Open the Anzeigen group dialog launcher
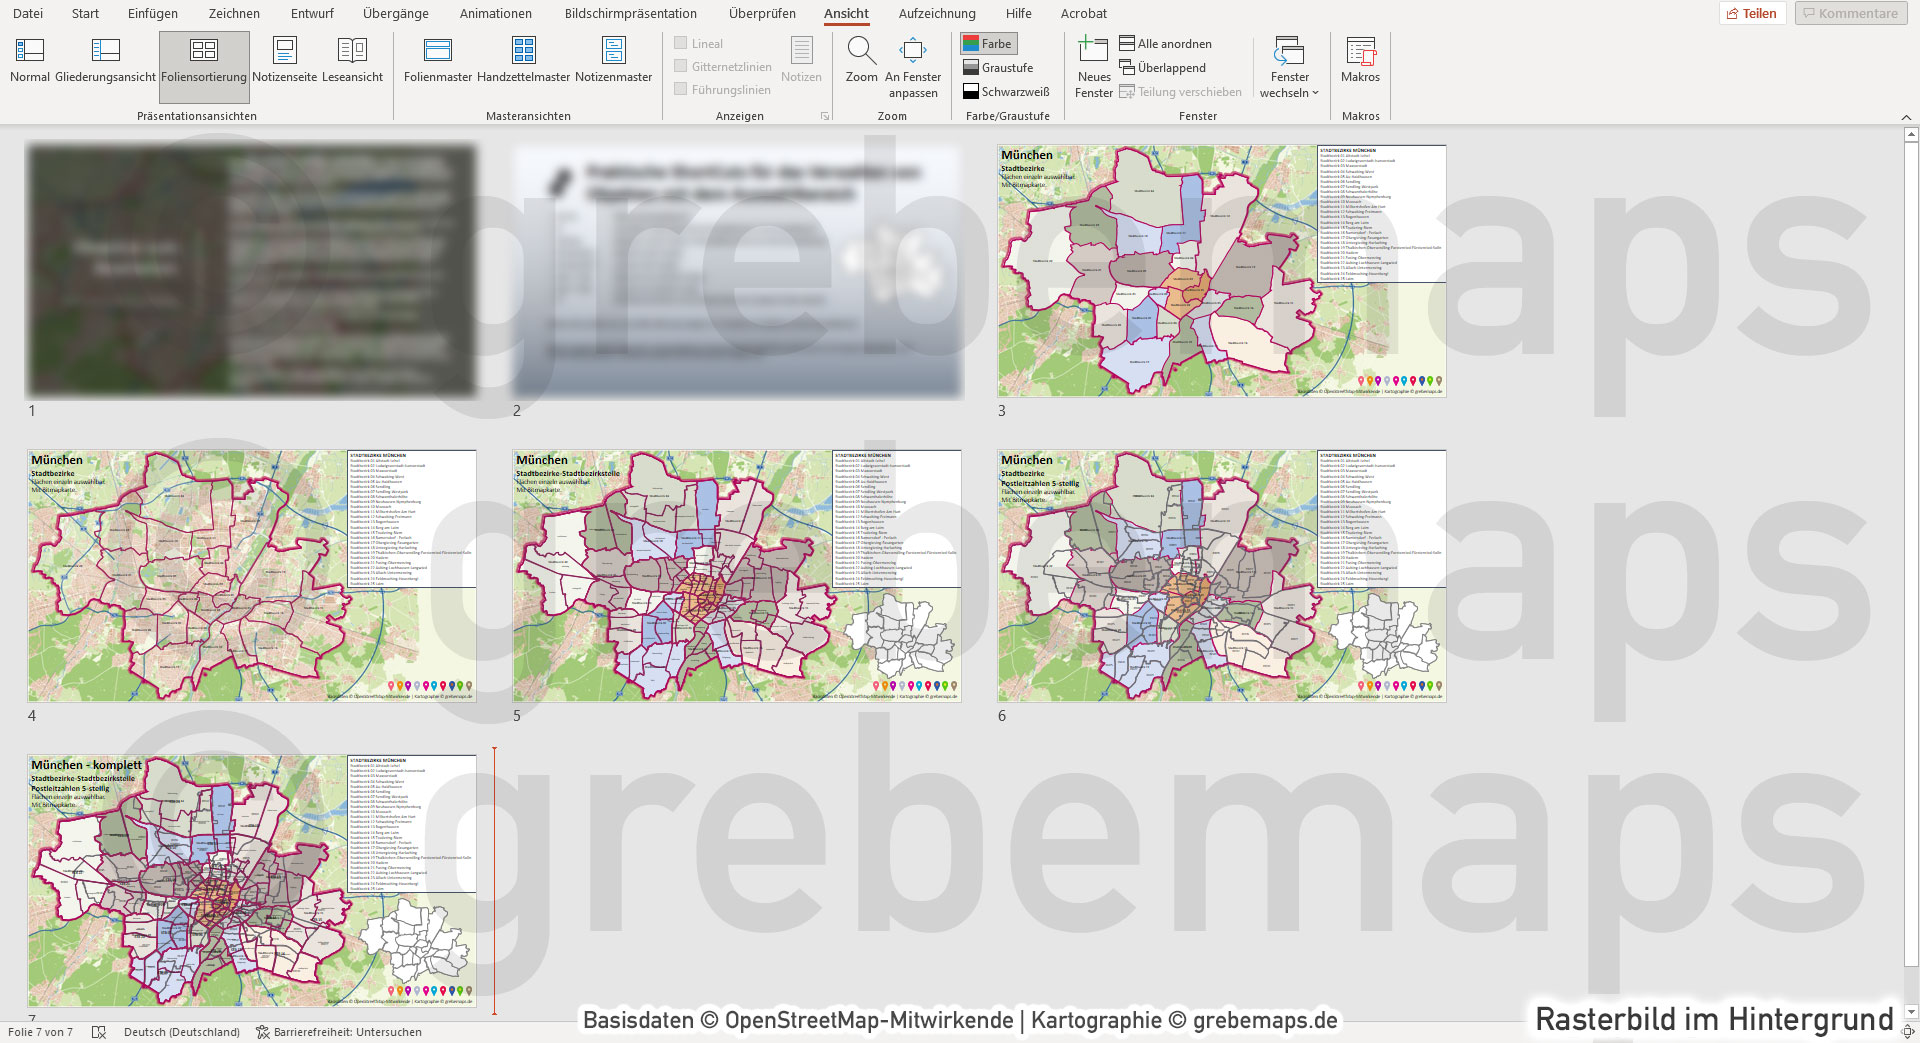This screenshot has width=1920, height=1043. coord(824,115)
